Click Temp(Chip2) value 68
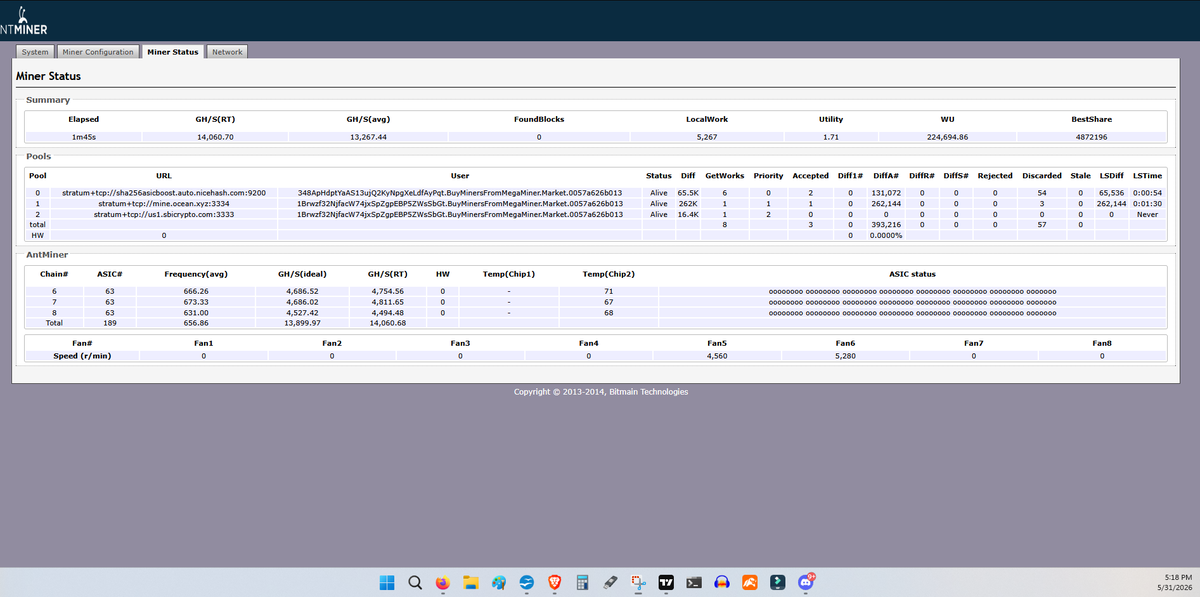1200x597 pixels. coord(608,312)
